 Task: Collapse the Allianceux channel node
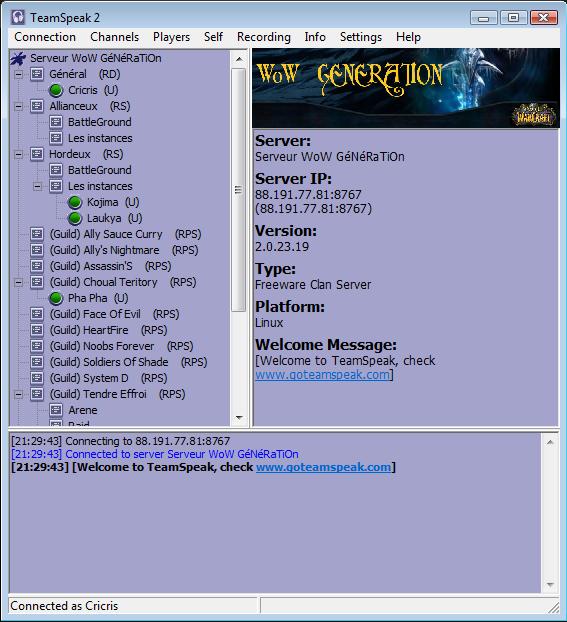(18, 106)
